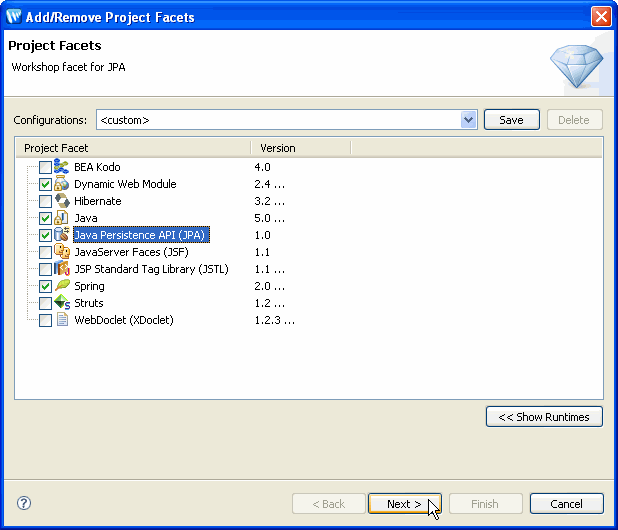
Task: Uncheck the Spring checkbox
Action: click(x=45, y=286)
